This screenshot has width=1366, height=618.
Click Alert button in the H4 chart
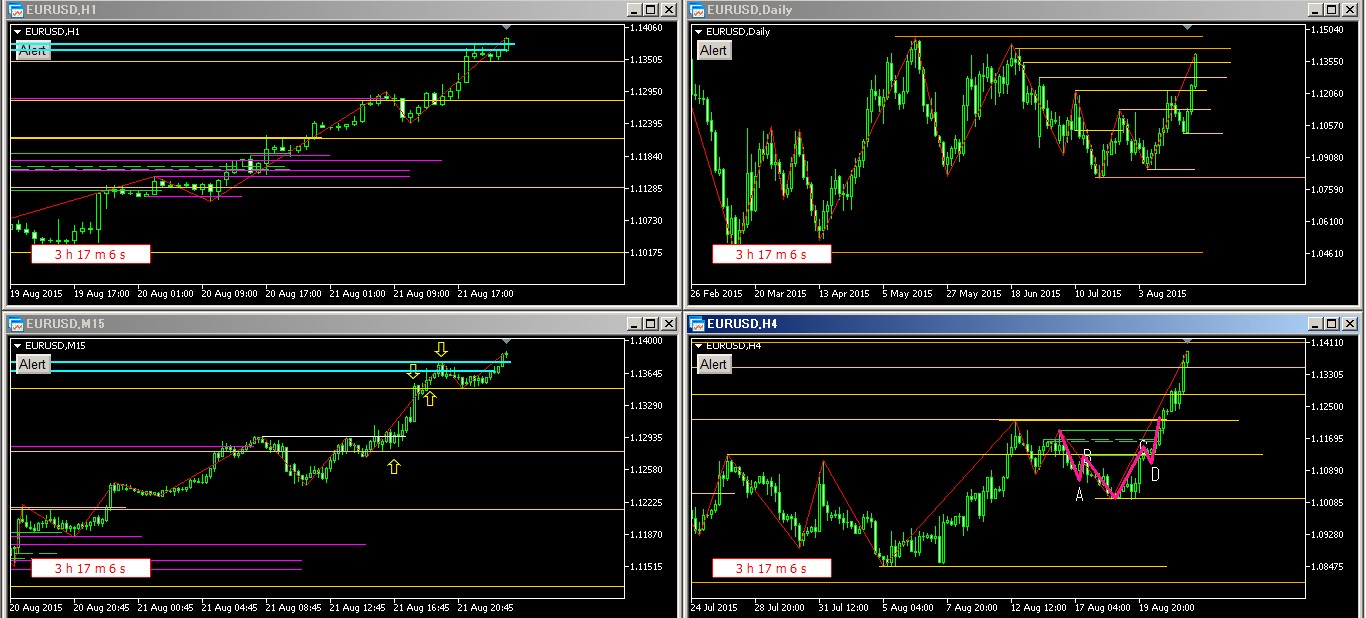[x=713, y=364]
